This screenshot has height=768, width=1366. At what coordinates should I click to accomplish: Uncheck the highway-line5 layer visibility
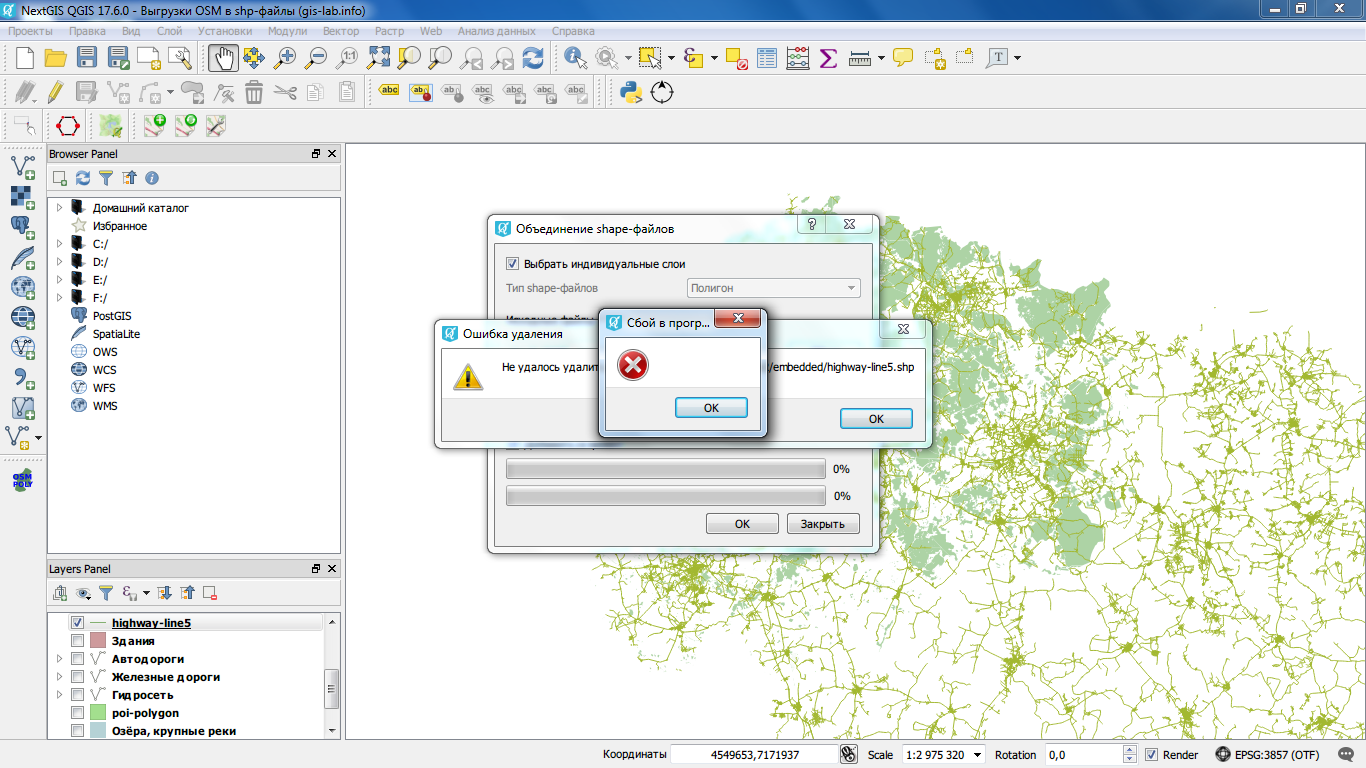77,623
